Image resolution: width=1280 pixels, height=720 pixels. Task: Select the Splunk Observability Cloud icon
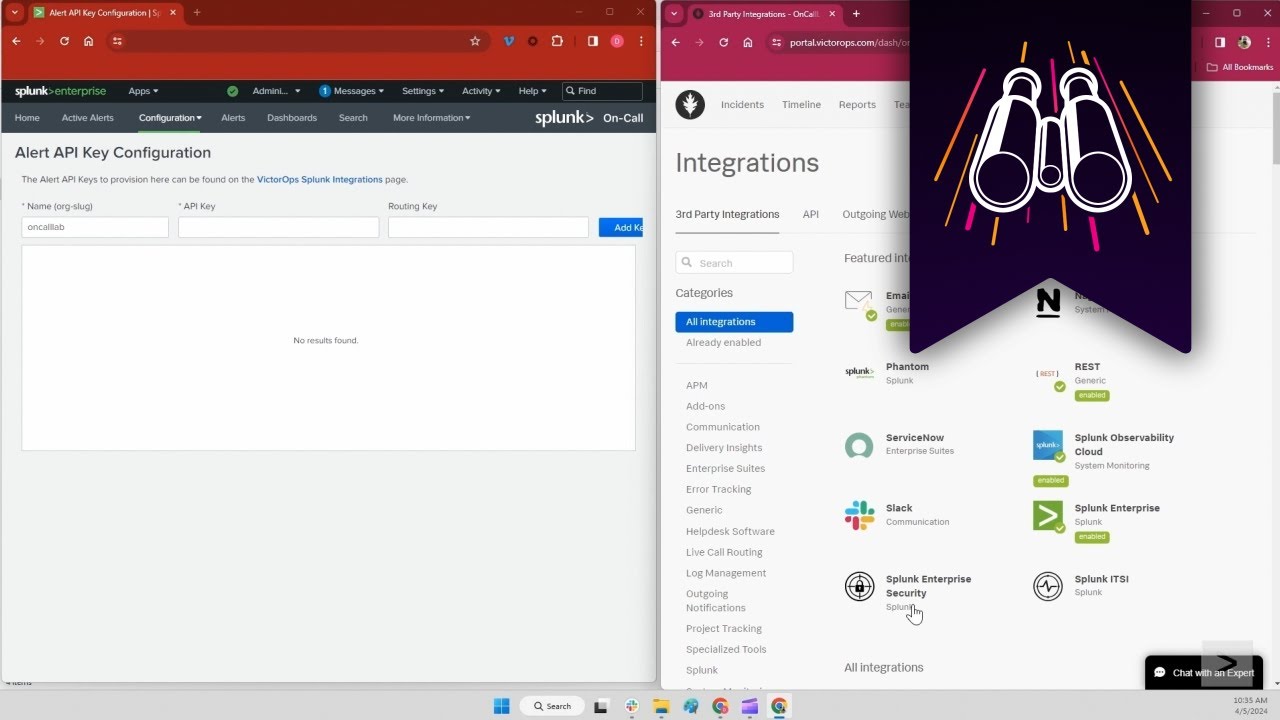point(1048,446)
